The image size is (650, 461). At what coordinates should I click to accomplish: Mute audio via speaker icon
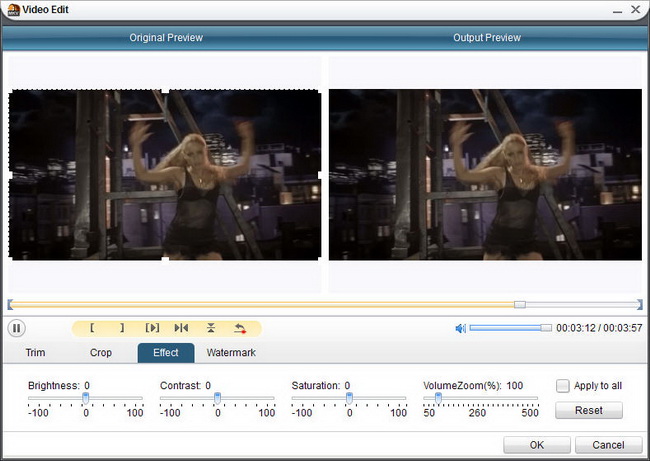pos(461,328)
